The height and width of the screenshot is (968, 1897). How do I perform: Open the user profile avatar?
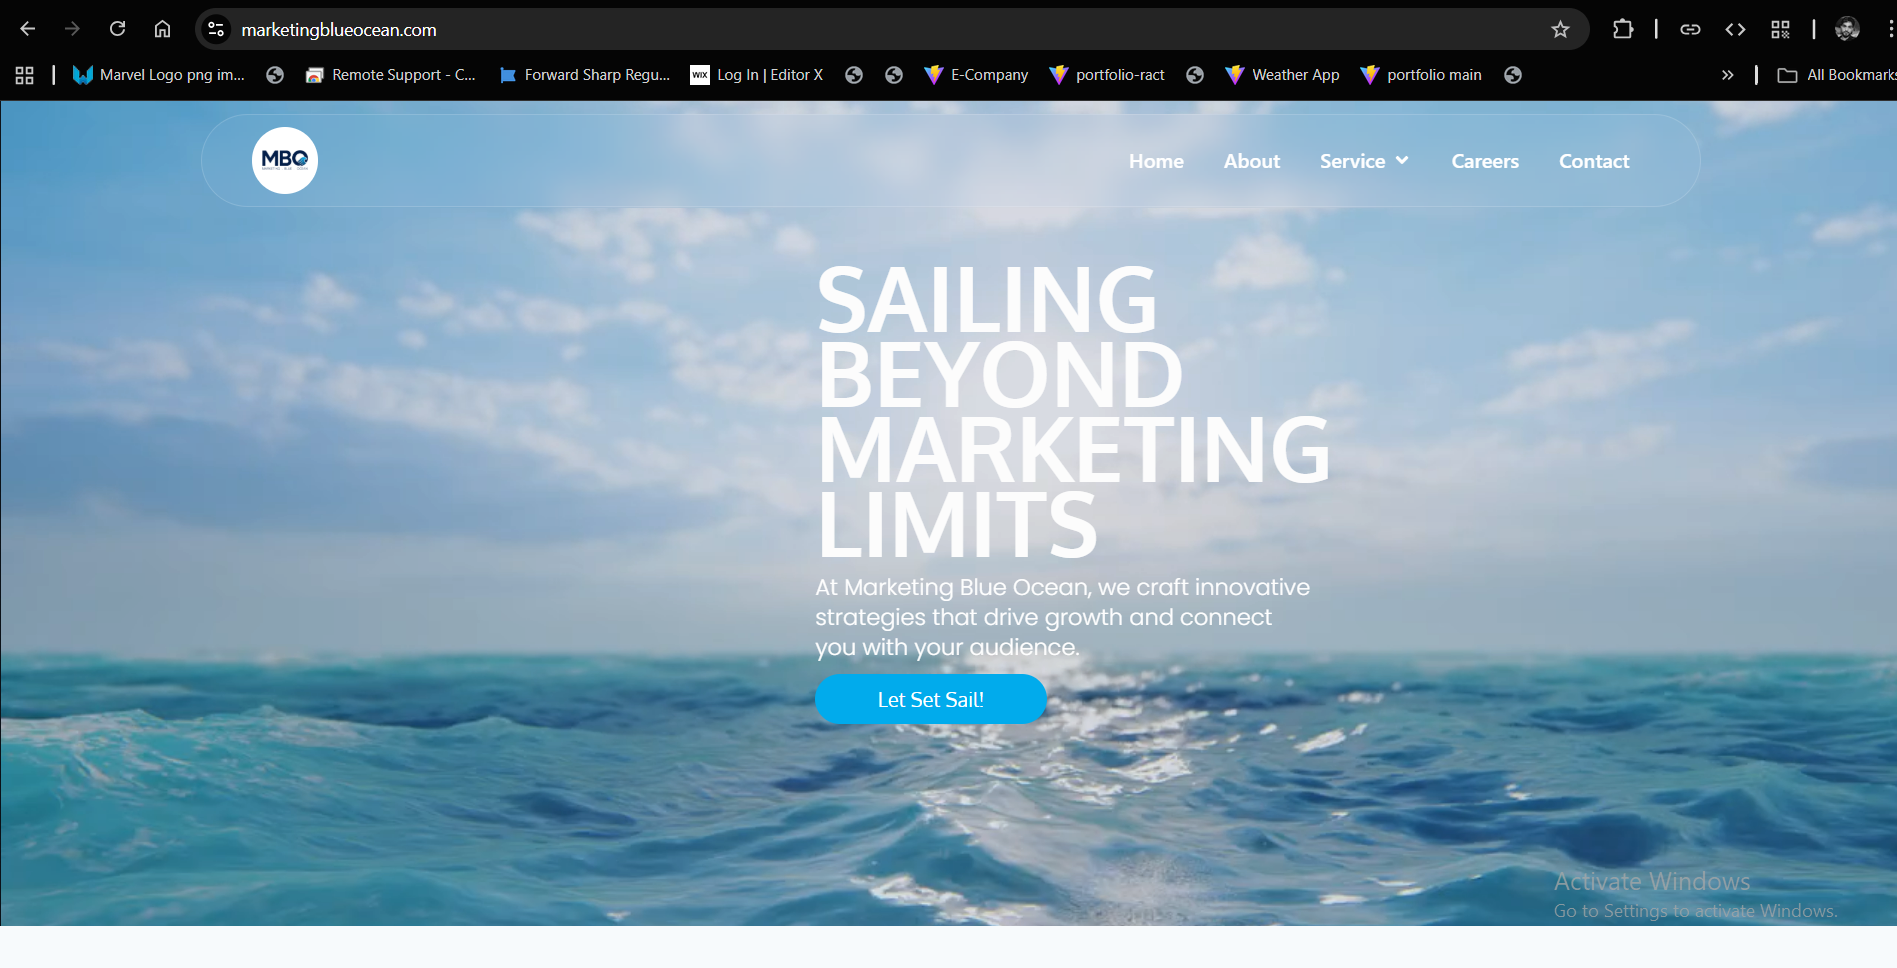click(1847, 29)
